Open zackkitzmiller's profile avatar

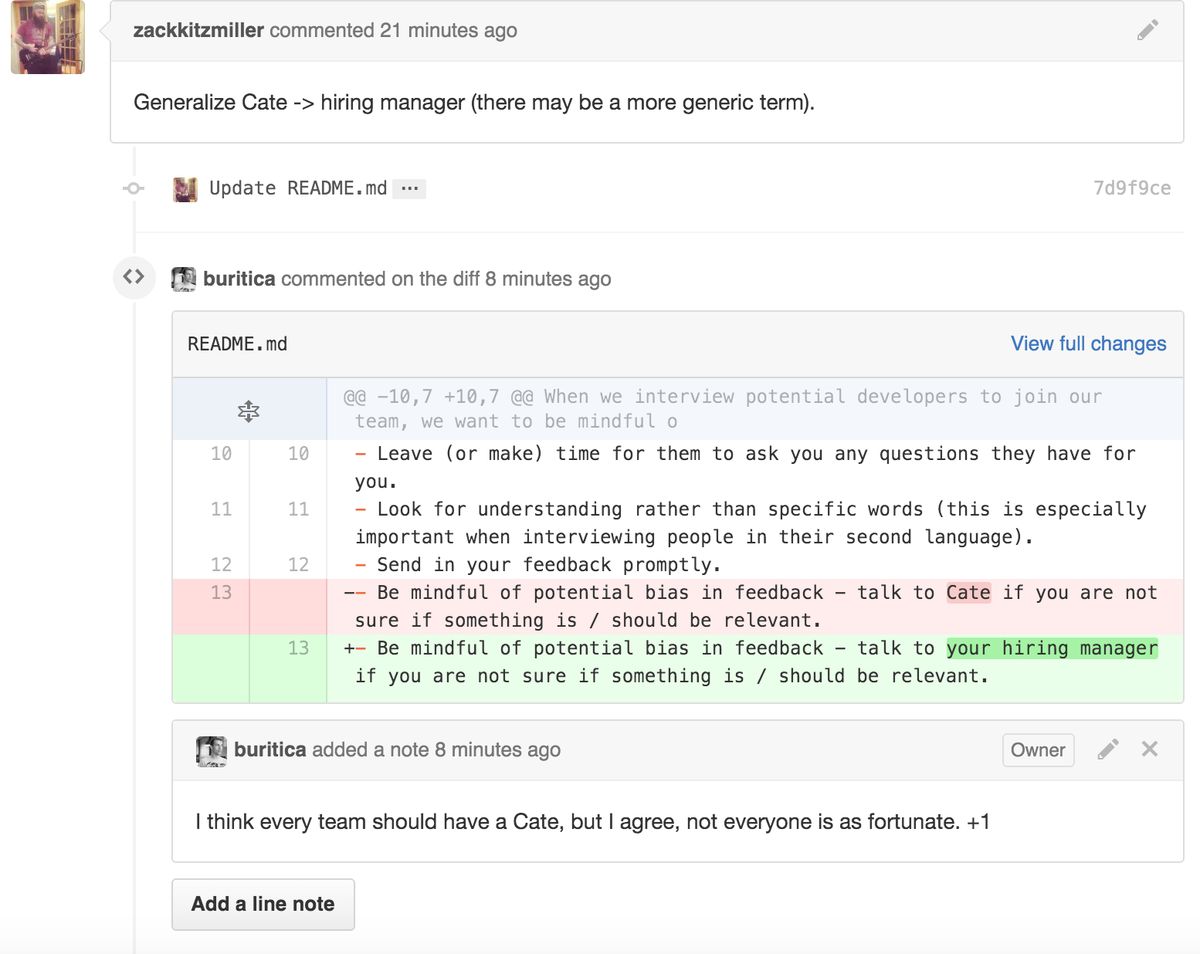[47, 37]
